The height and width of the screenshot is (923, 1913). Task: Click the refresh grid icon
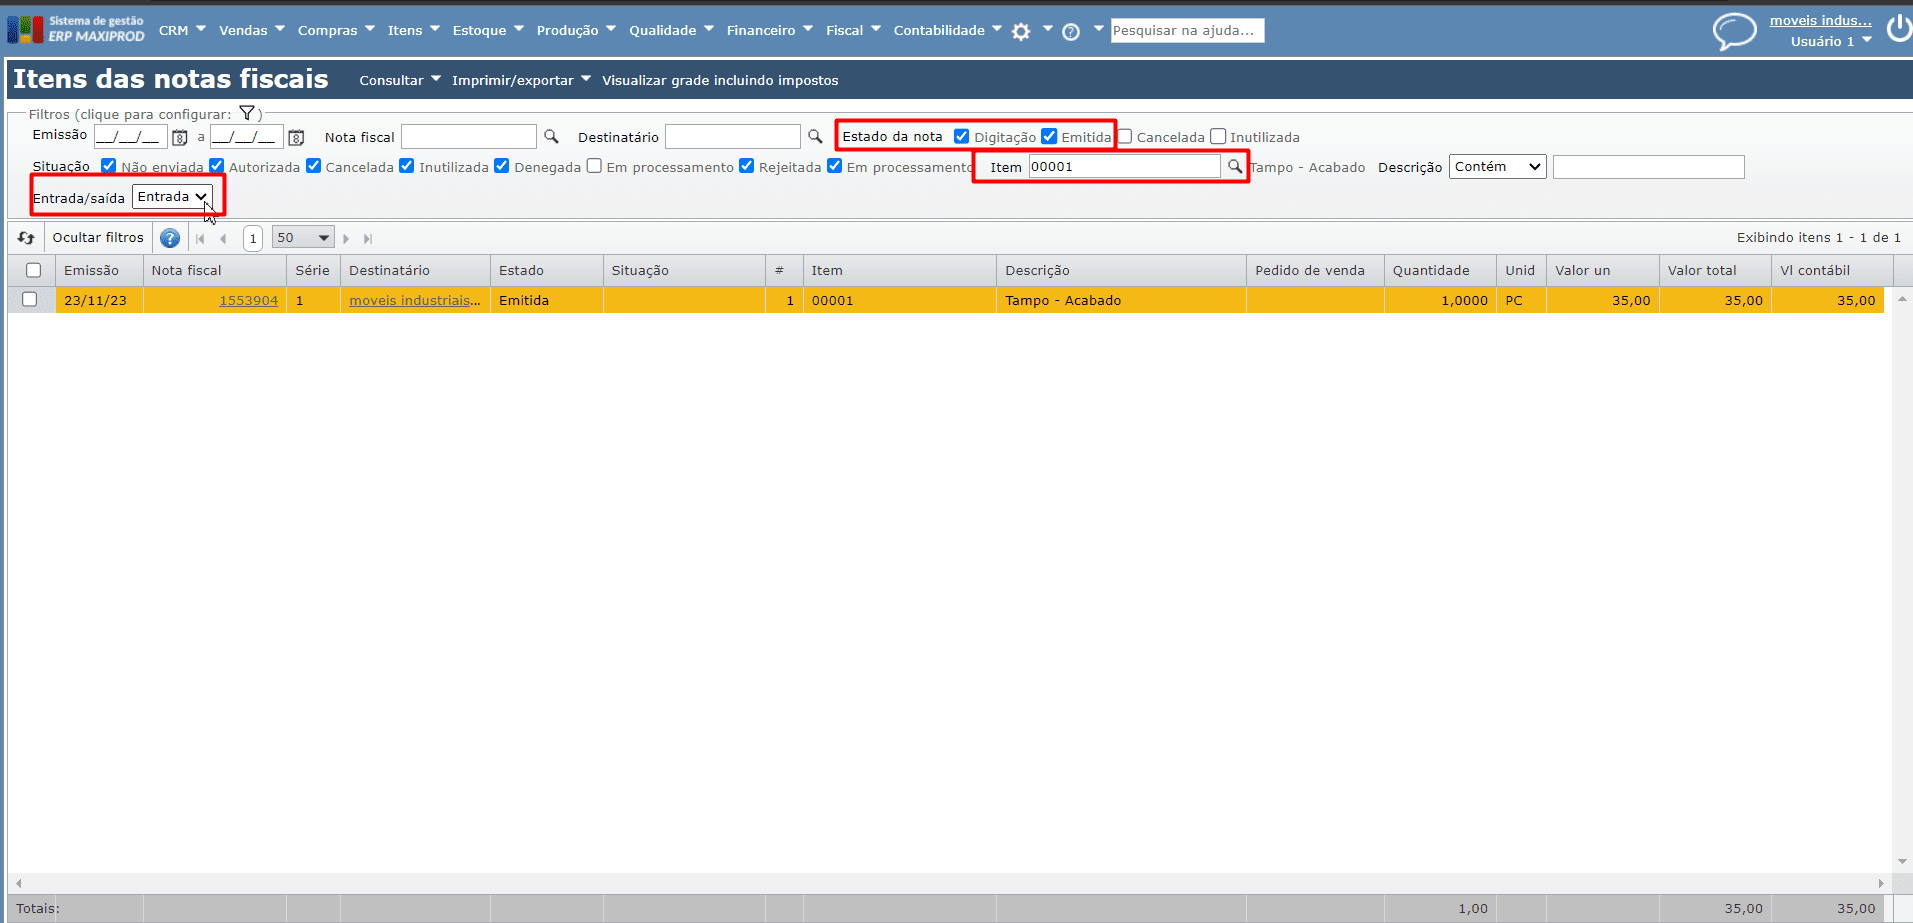tap(26, 238)
